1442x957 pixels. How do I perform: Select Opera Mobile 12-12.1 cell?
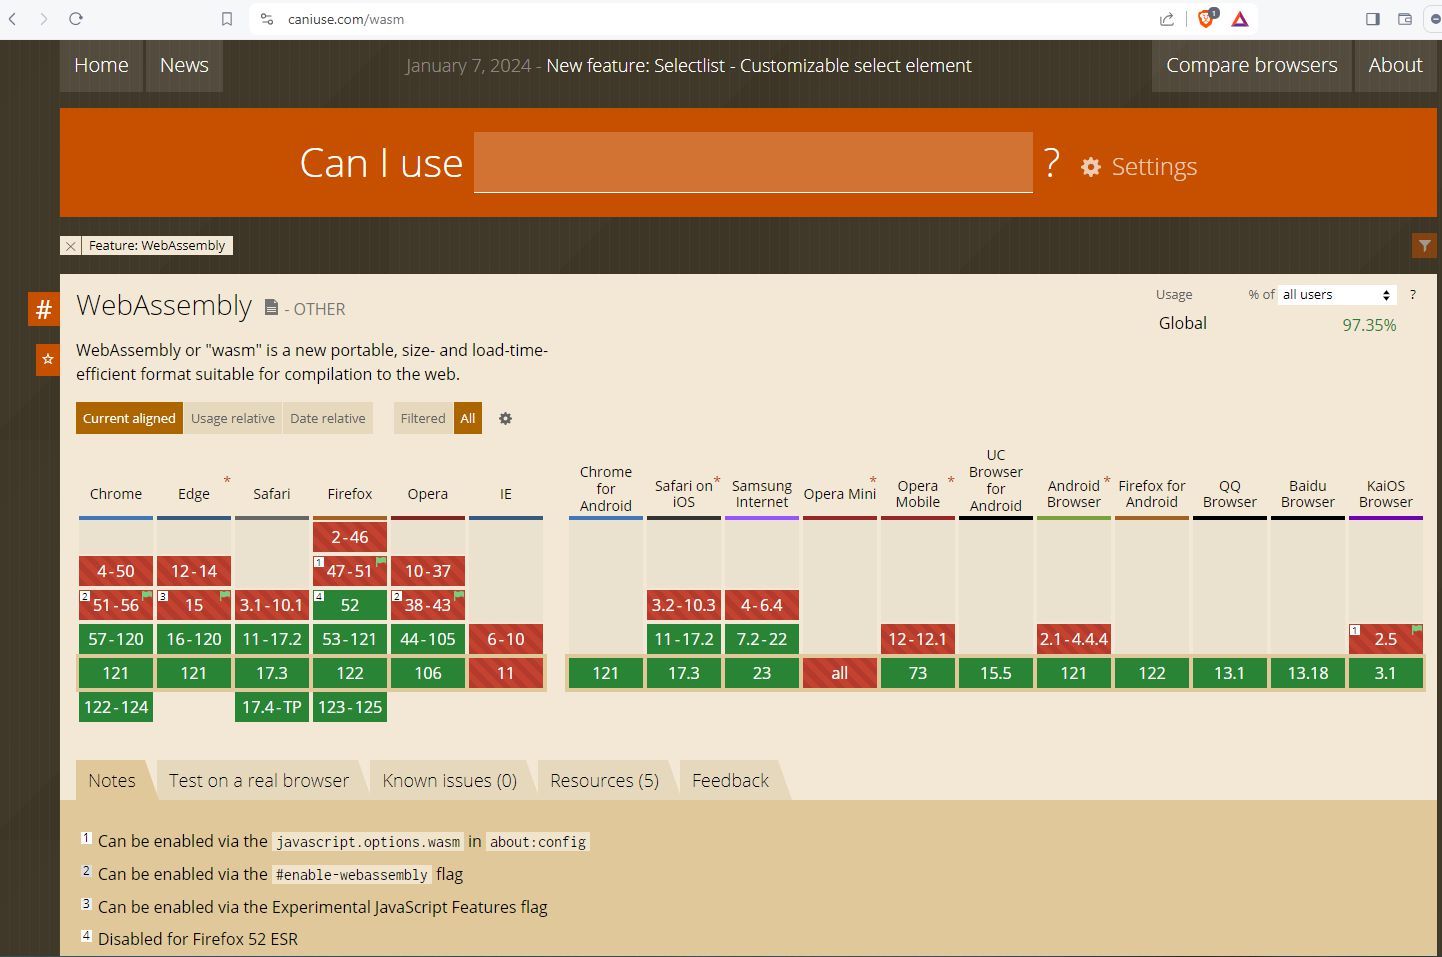click(x=918, y=639)
